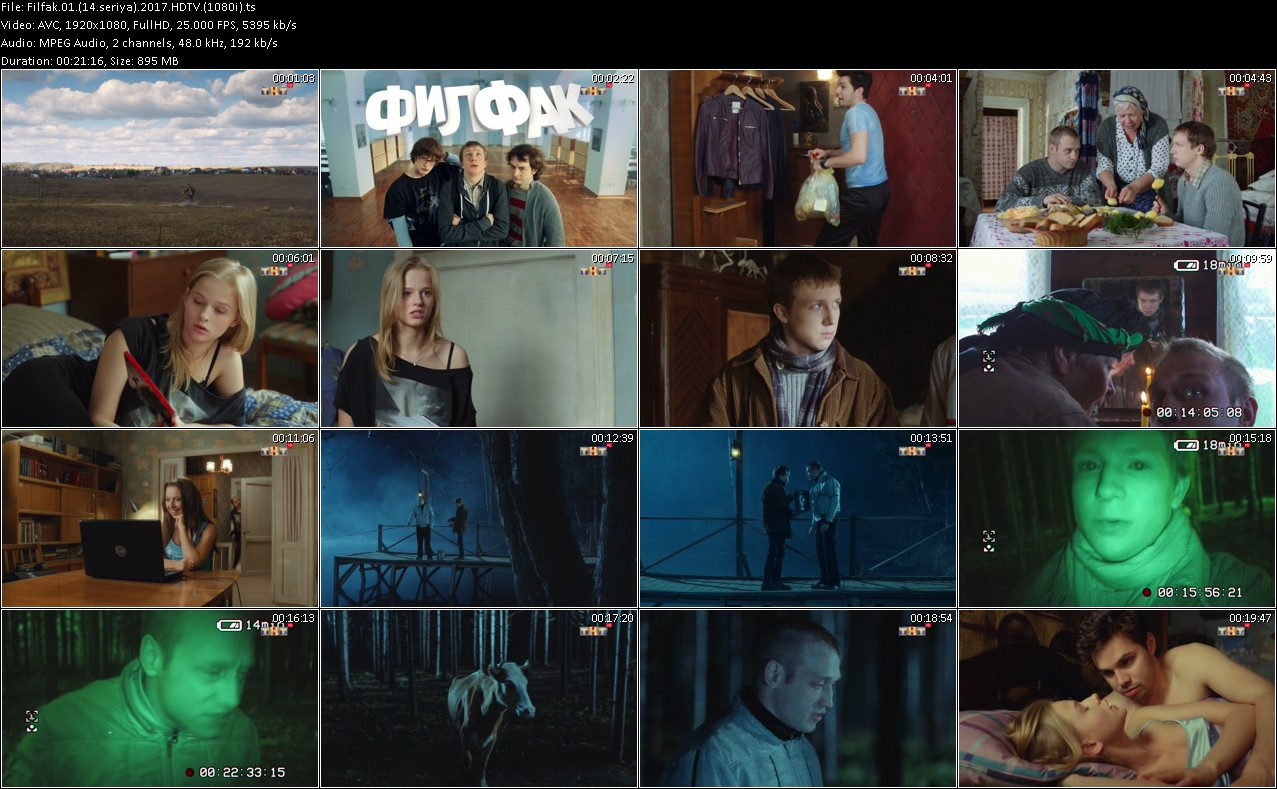Click the camcorder timecode 00:14:05:08
1277x789 pixels.
point(1198,412)
